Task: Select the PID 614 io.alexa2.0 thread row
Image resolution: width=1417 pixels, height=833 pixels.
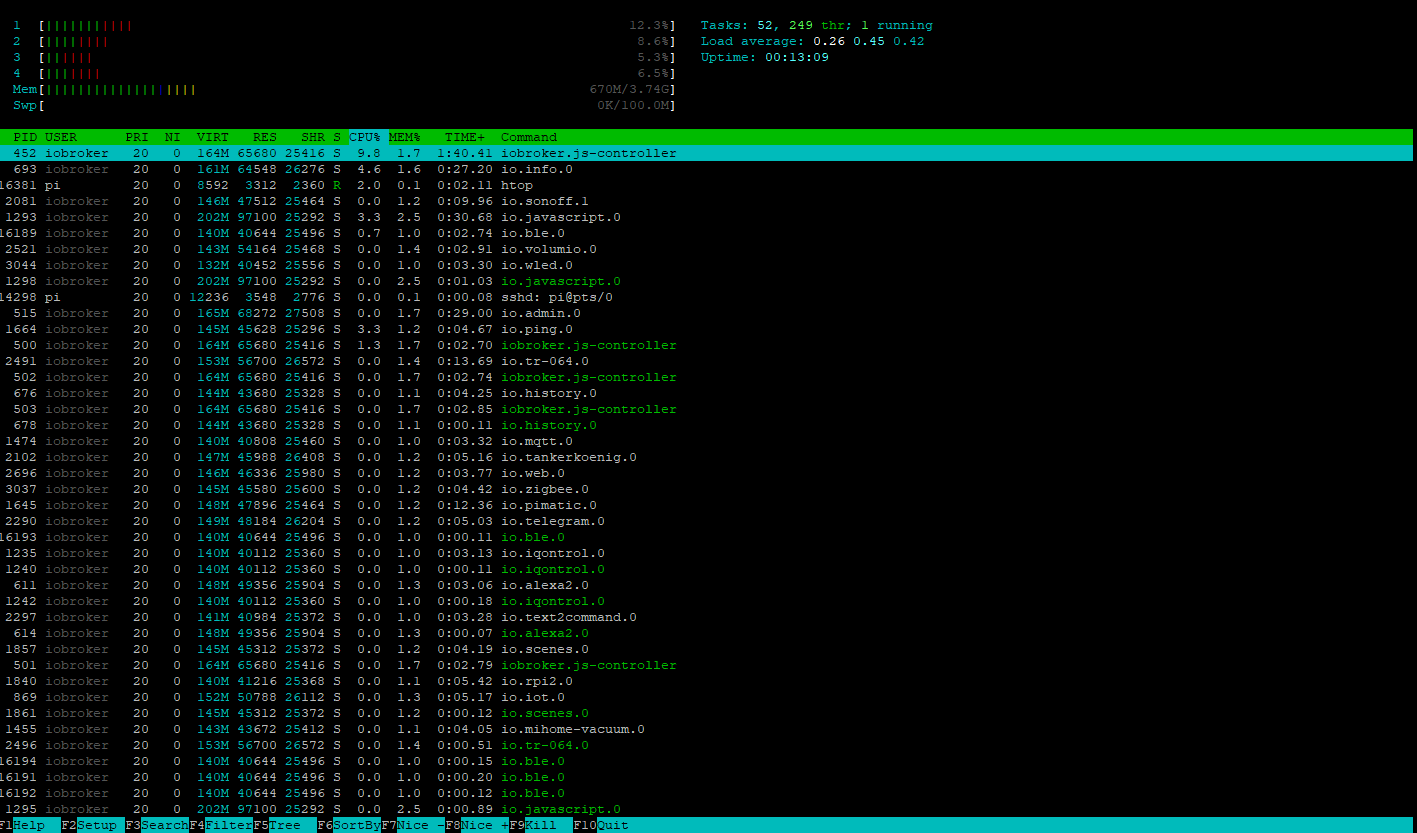Action: [x=706, y=633]
